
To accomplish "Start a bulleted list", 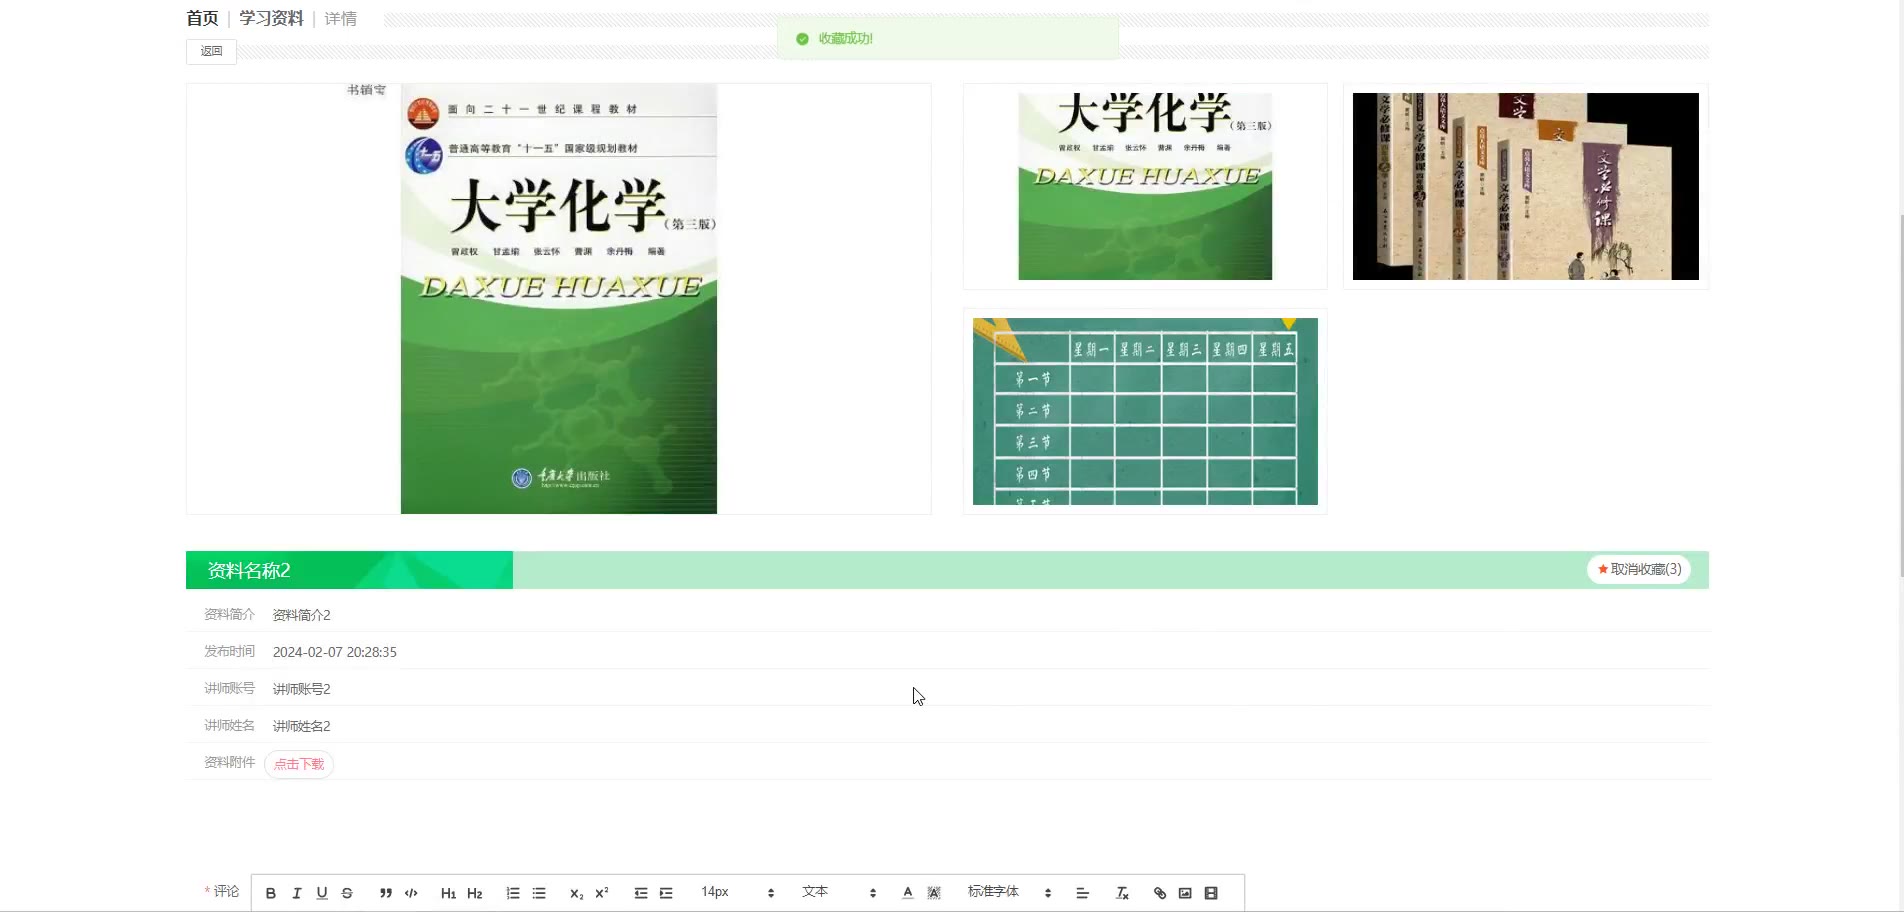I will click(539, 893).
